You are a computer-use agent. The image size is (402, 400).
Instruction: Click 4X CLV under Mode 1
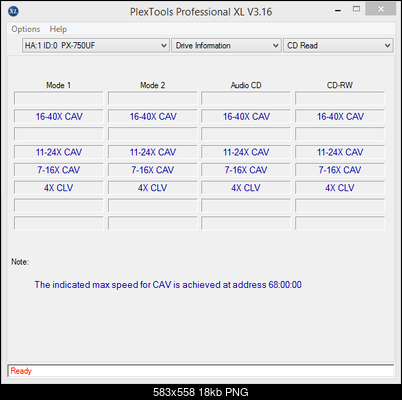coord(59,188)
